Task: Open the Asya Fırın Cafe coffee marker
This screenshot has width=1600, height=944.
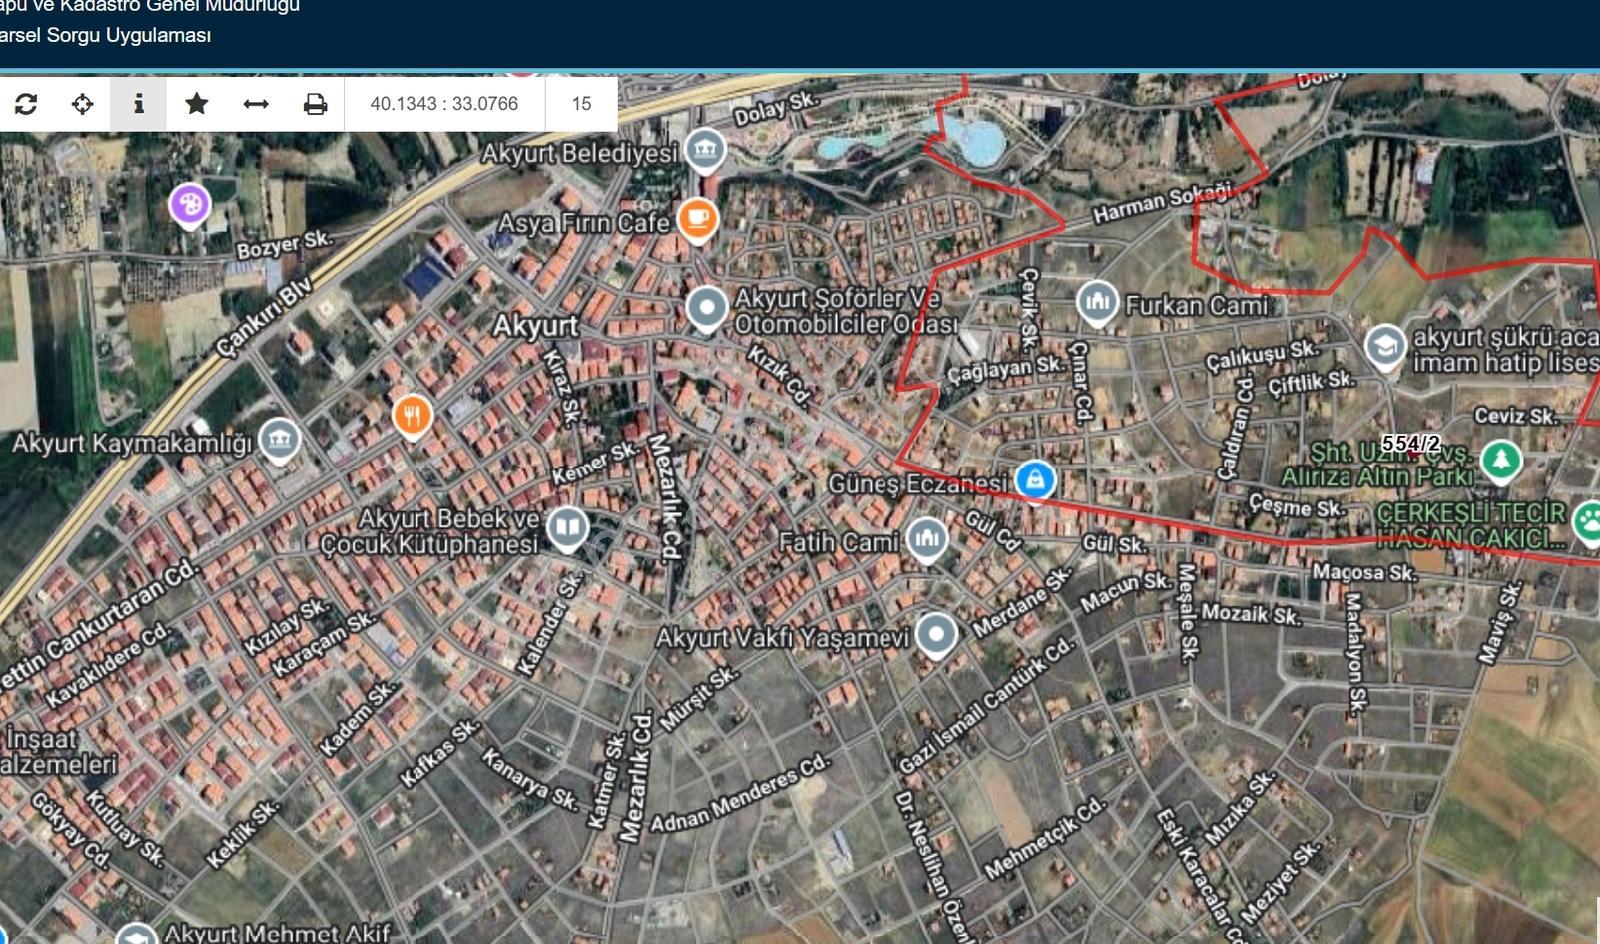Action: point(698,220)
